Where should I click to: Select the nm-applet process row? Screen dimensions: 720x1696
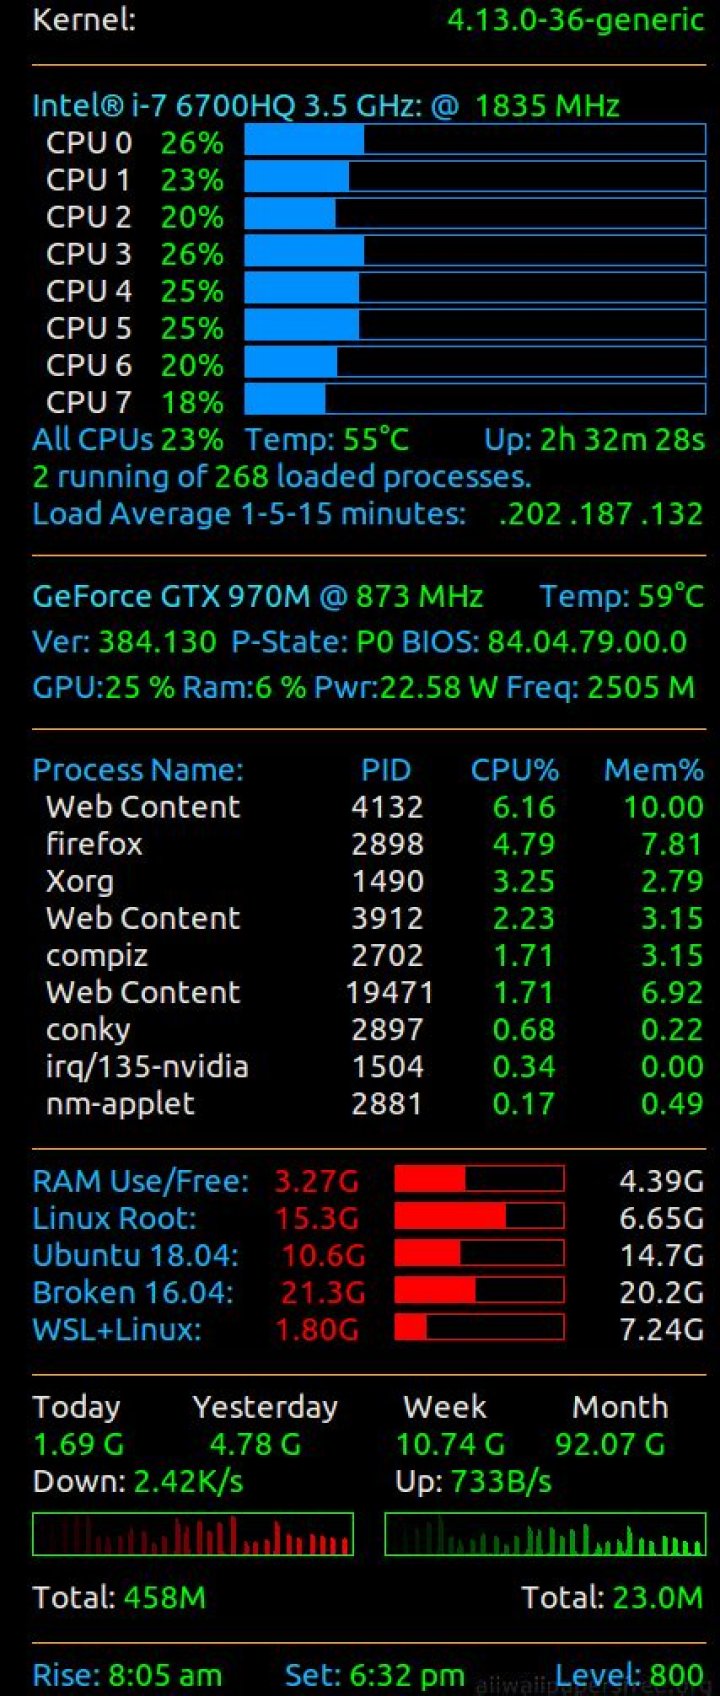pyautogui.click(x=375, y=1103)
